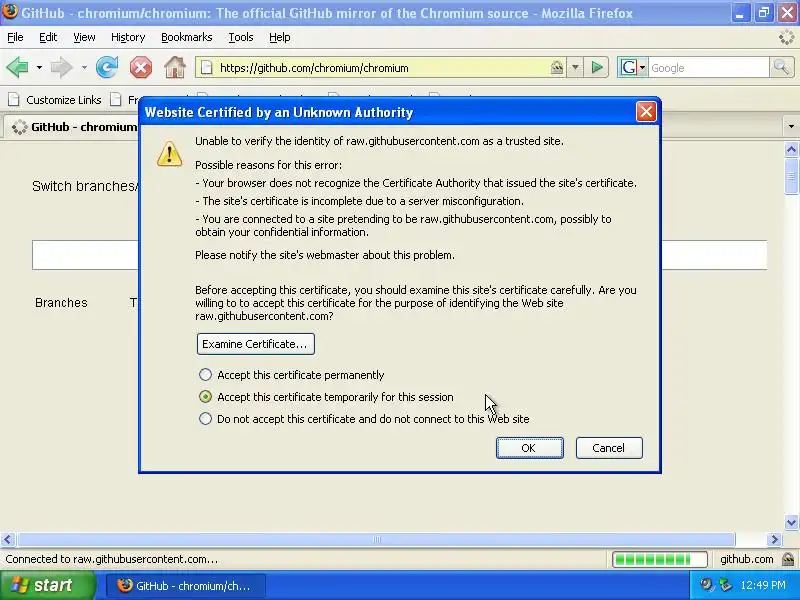
Task: Open the File menu
Action: (x=15, y=37)
